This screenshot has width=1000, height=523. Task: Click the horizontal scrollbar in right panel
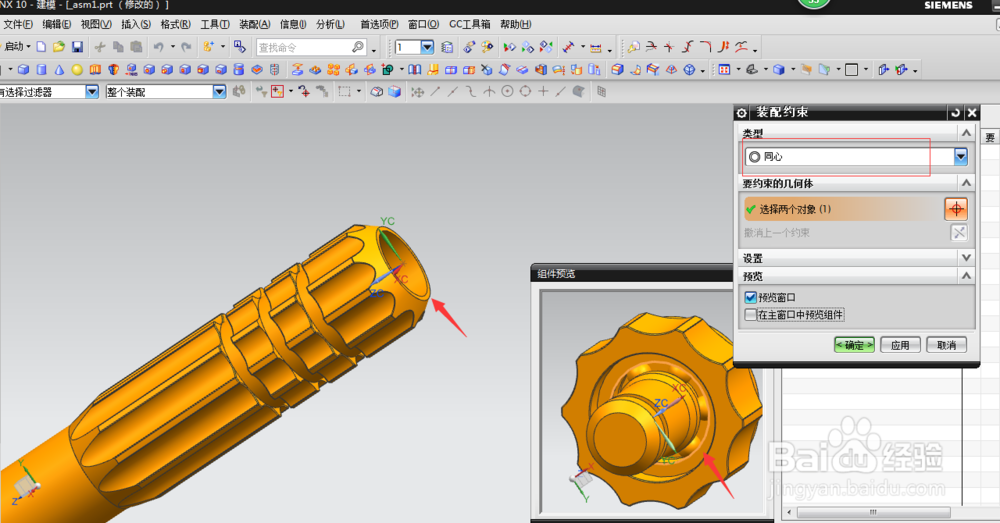(x=873, y=512)
